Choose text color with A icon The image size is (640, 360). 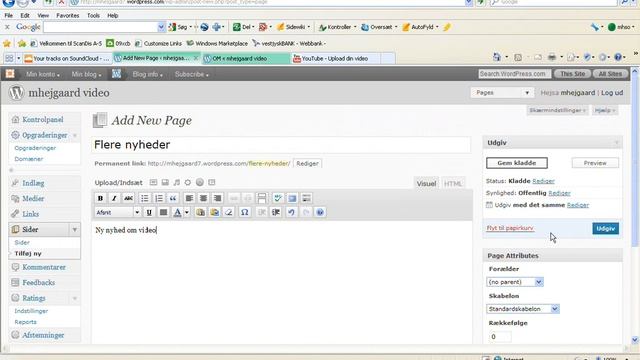pyautogui.click(x=178, y=212)
